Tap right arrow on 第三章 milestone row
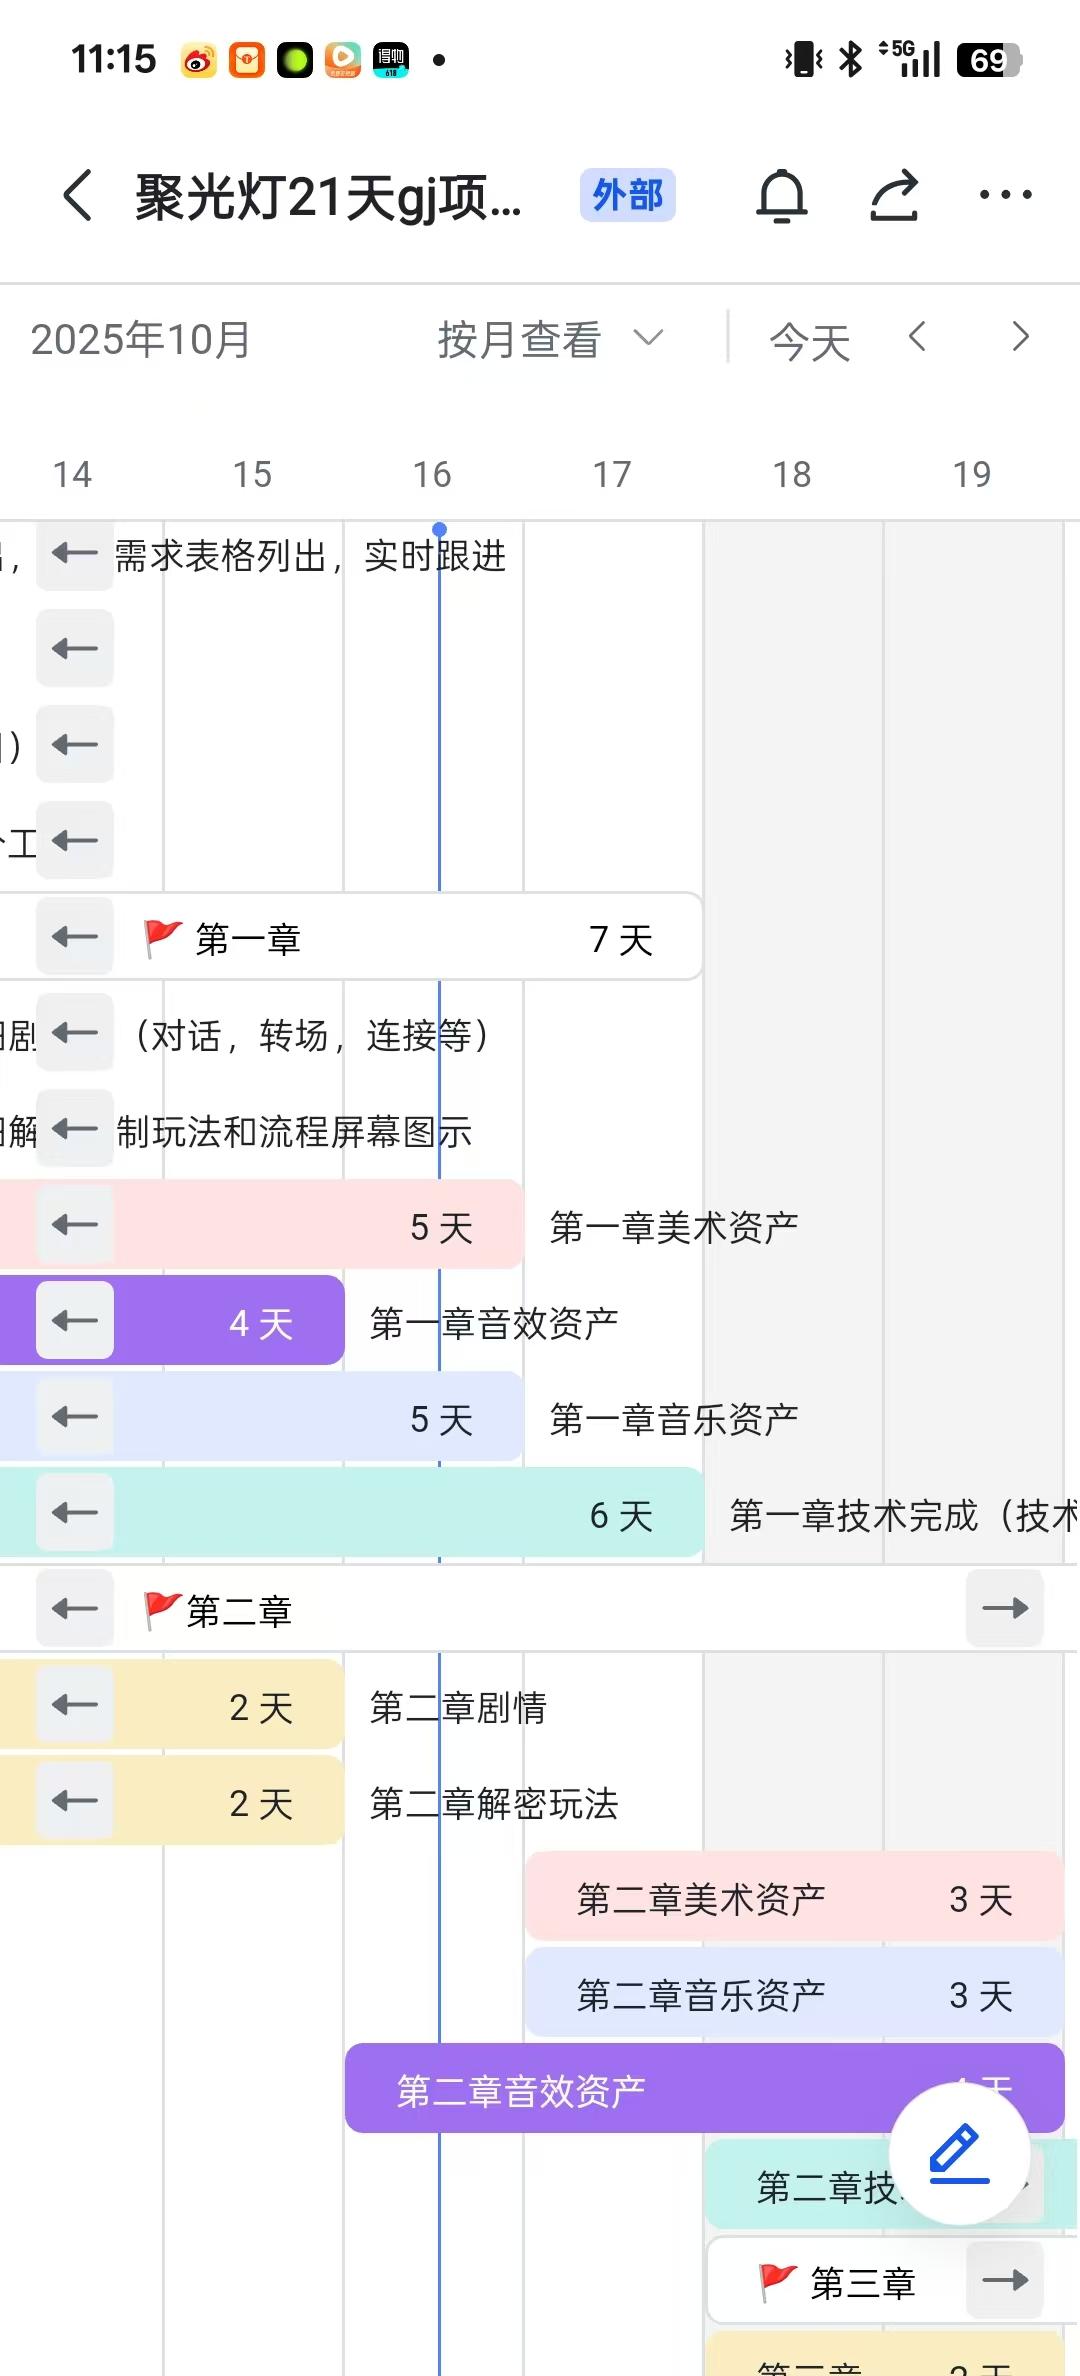Viewport: 1080px width, 2376px height. coord(1004,2281)
